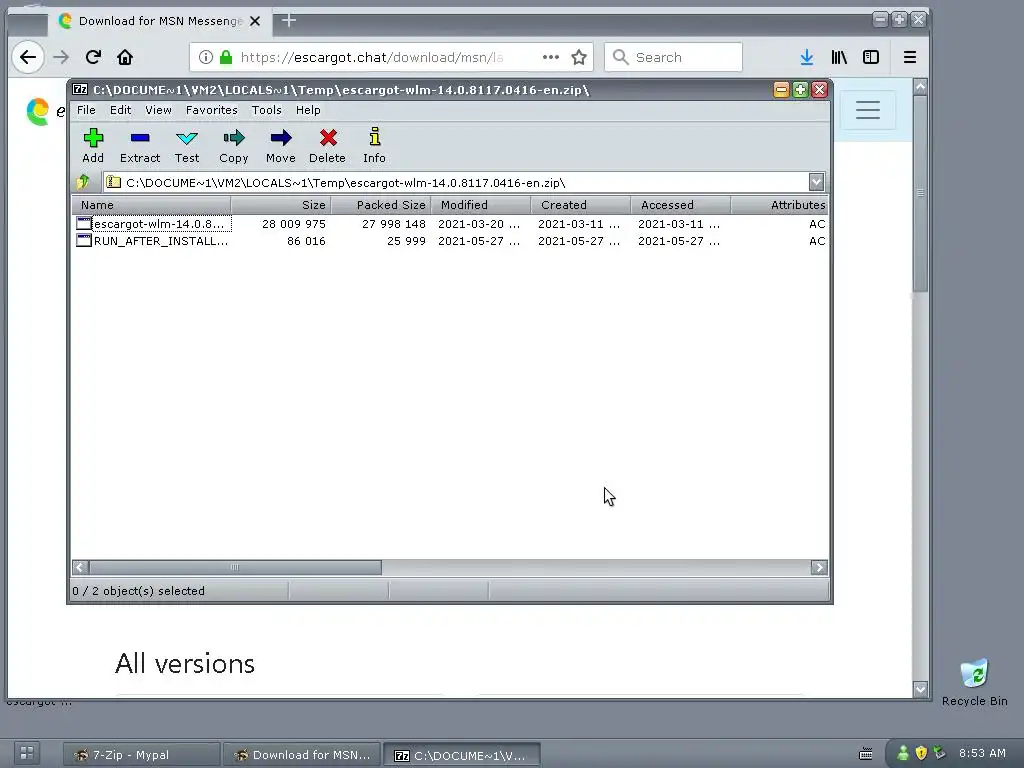This screenshot has width=1024, height=768.
Task: Open the browser downloads panel
Action: coord(807,57)
